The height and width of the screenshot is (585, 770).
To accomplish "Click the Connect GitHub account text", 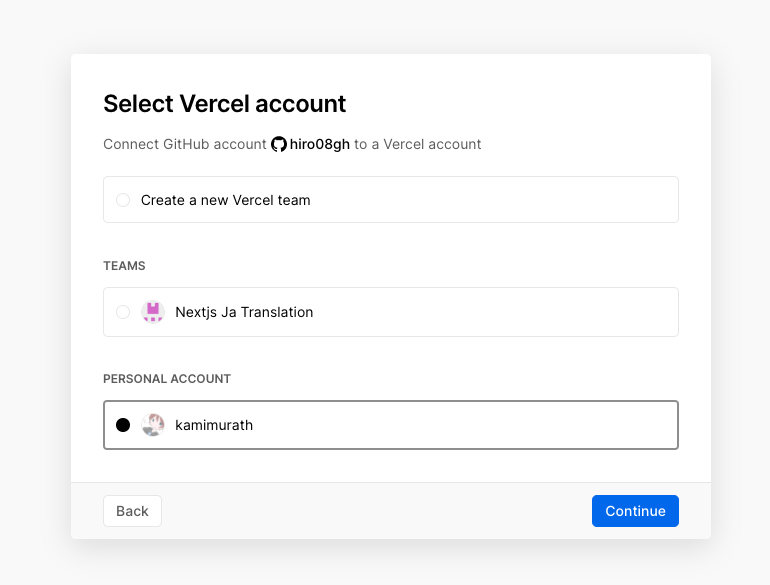I will click(x=185, y=144).
